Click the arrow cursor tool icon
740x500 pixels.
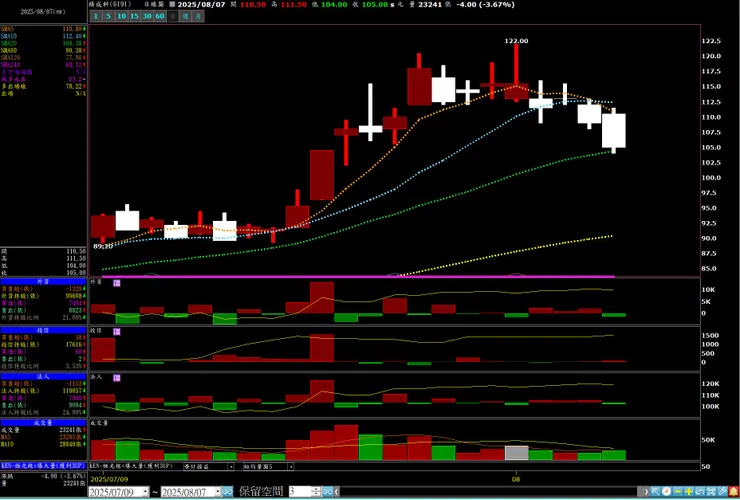point(655,491)
